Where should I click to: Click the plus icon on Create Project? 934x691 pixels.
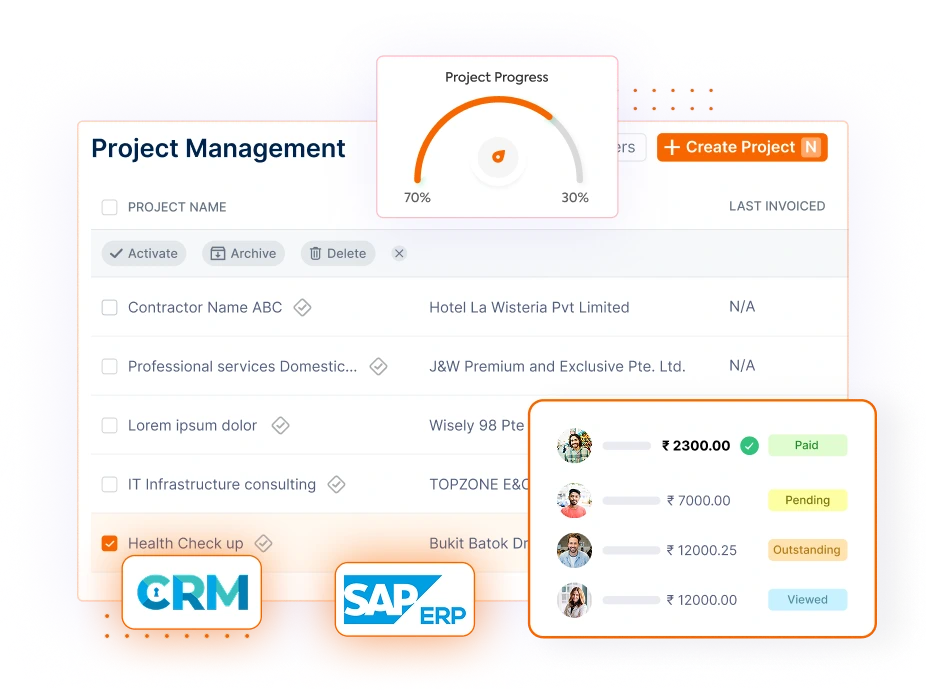[671, 147]
